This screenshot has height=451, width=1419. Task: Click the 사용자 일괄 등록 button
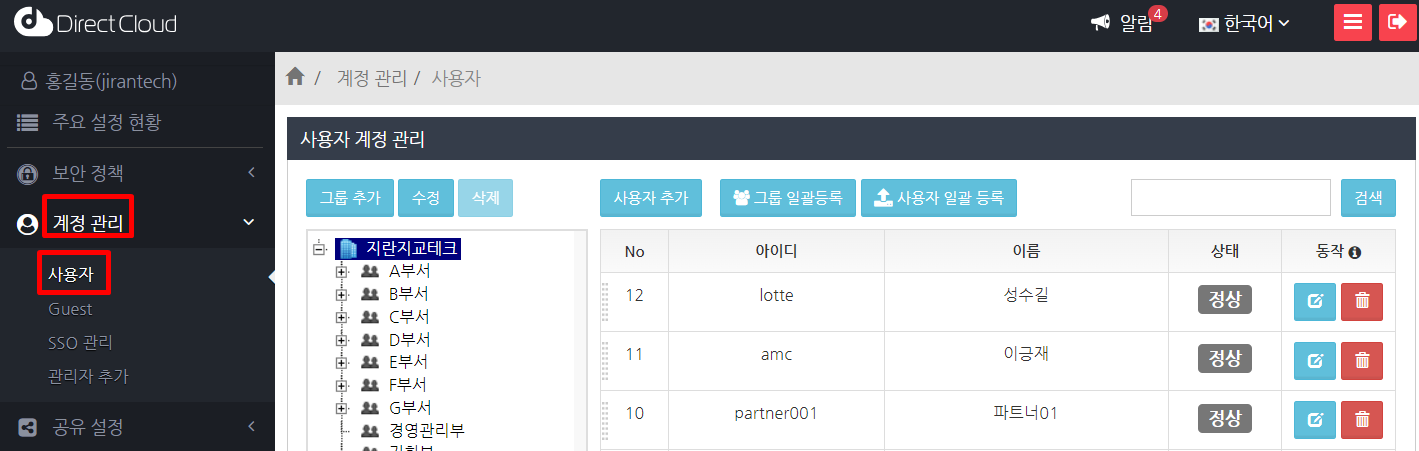(939, 198)
